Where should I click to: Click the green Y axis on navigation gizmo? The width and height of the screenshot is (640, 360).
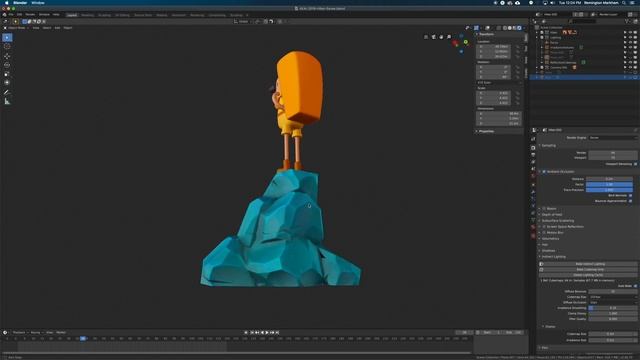point(466,42)
